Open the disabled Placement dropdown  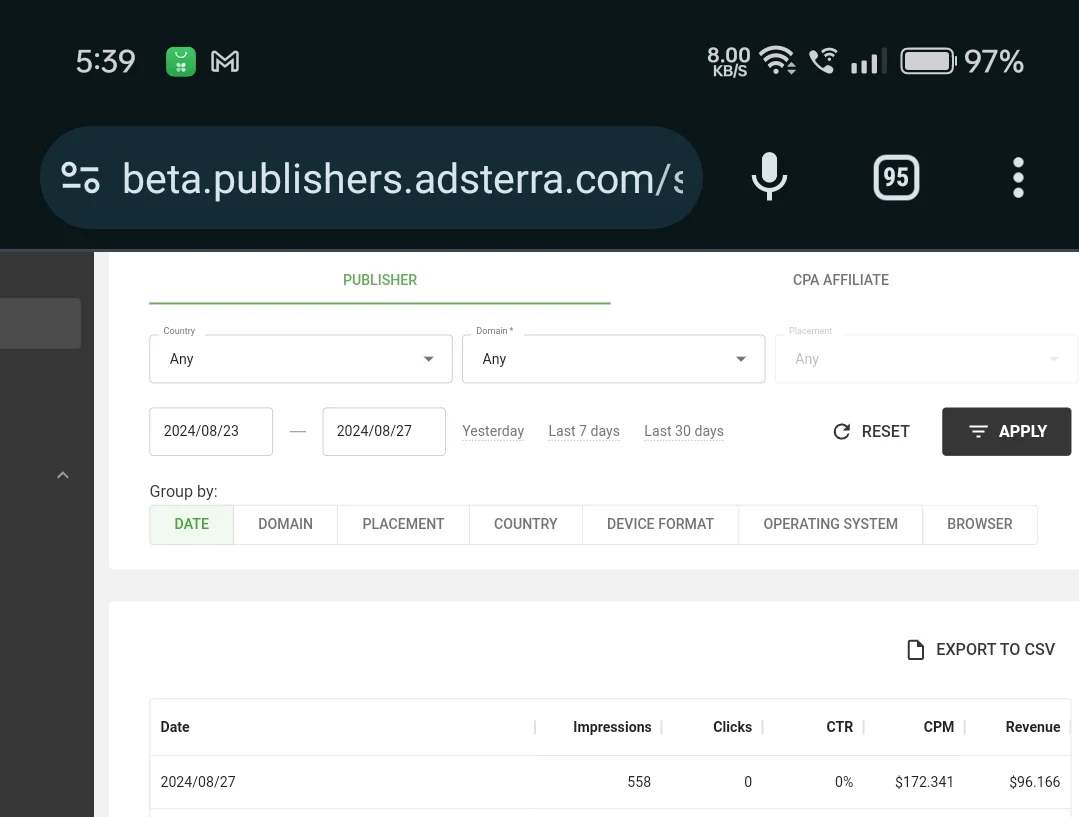pyautogui.click(x=926, y=359)
